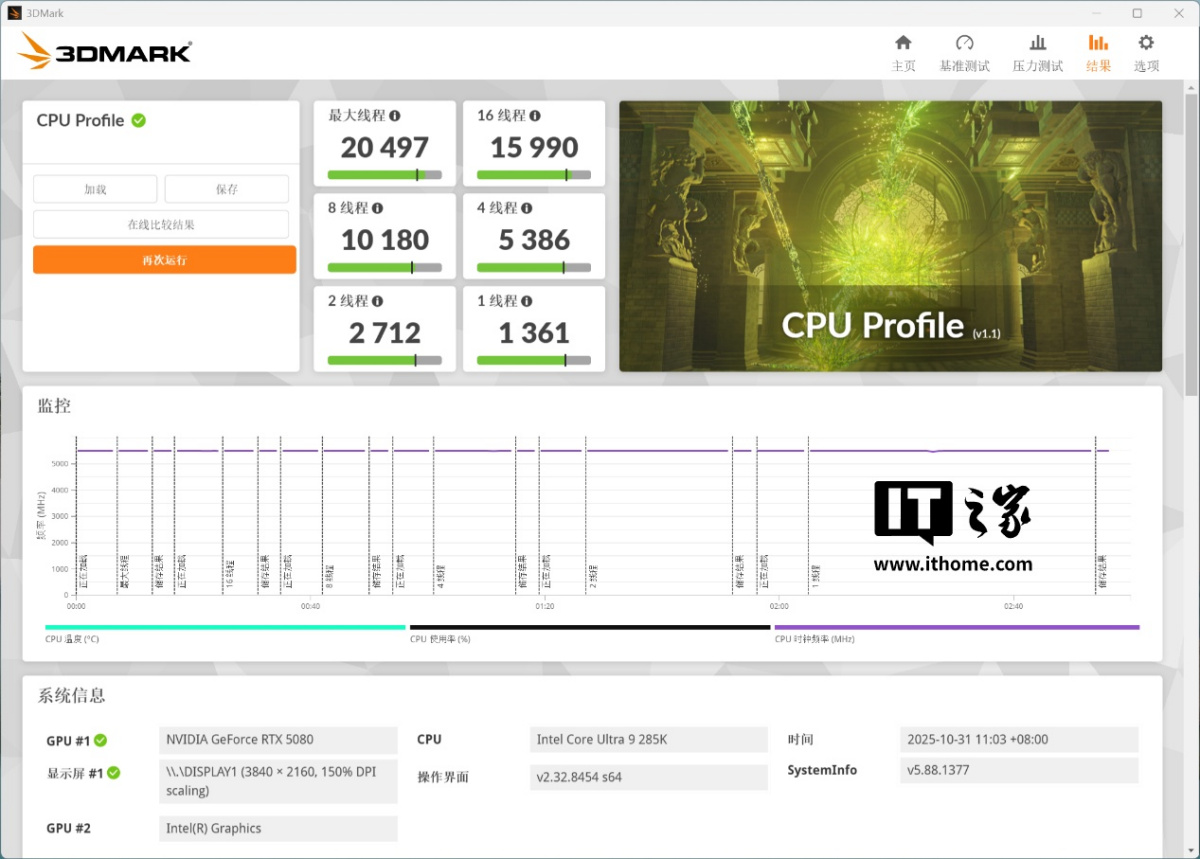
Task: Switch to the Results (结果) tab
Action: [x=1098, y=53]
